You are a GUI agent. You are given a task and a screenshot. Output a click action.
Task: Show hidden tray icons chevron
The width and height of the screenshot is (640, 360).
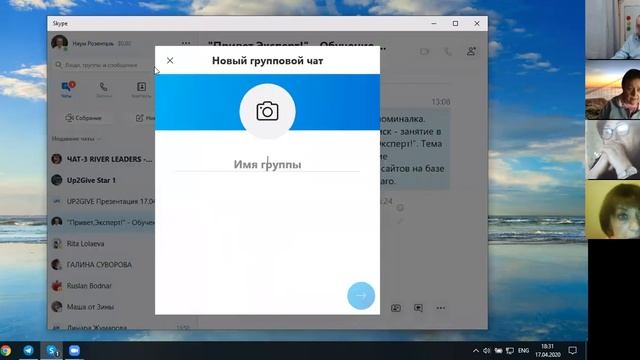[x=476, y=351]
